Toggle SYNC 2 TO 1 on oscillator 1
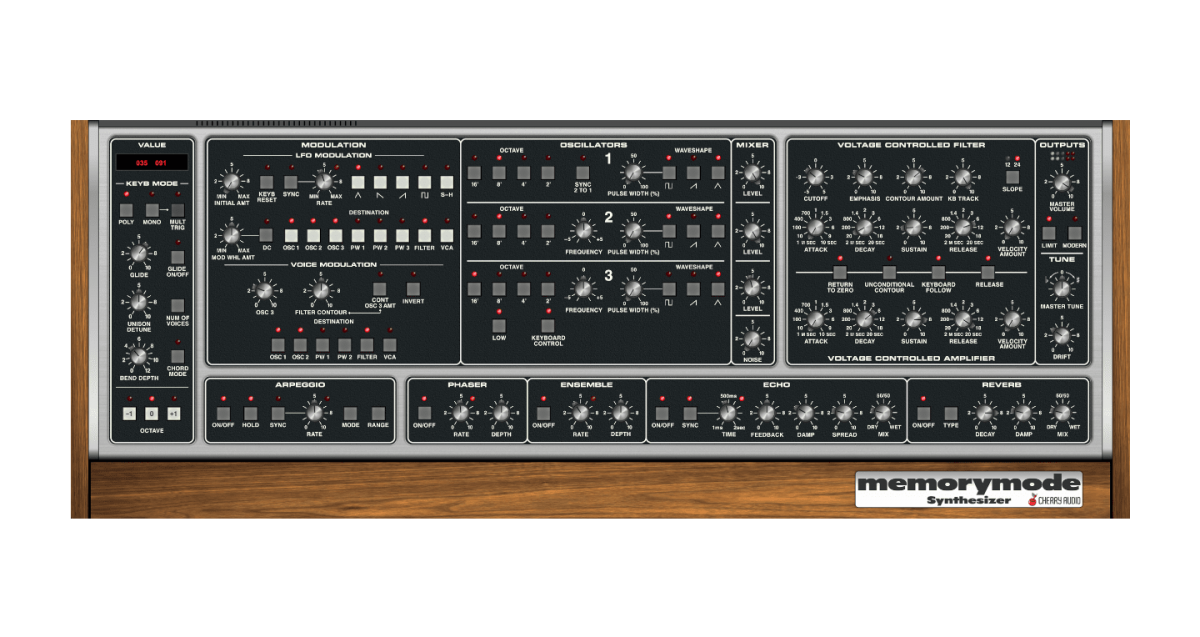 click(583, 173)
